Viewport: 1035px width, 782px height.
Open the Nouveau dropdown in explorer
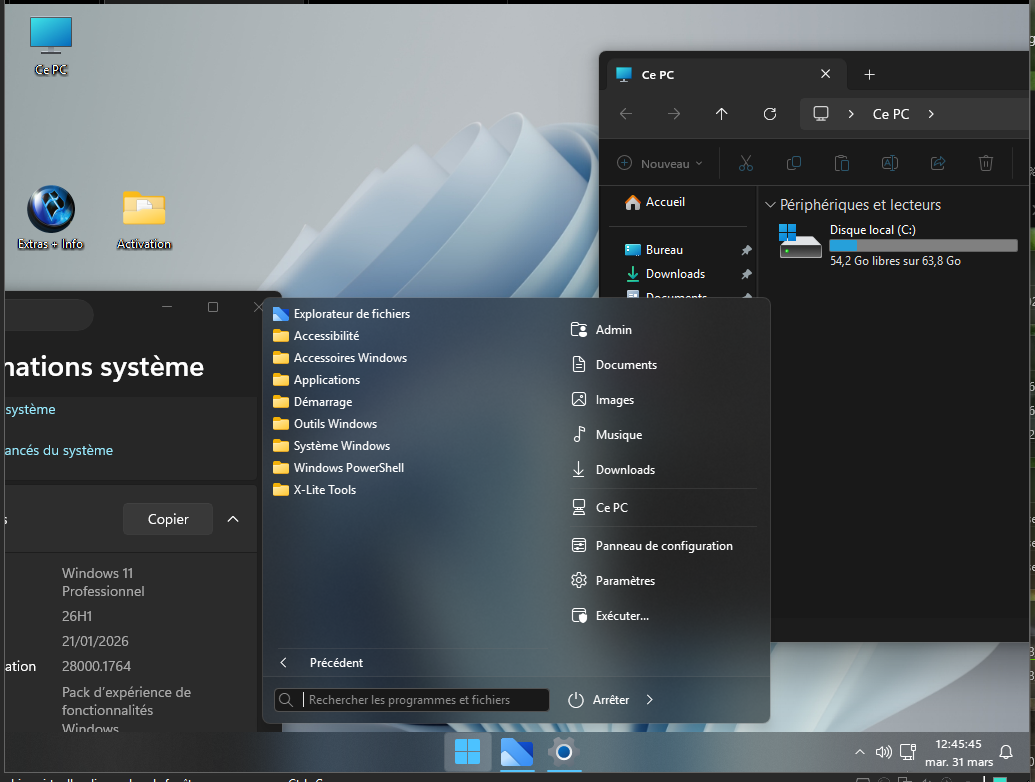660,163
